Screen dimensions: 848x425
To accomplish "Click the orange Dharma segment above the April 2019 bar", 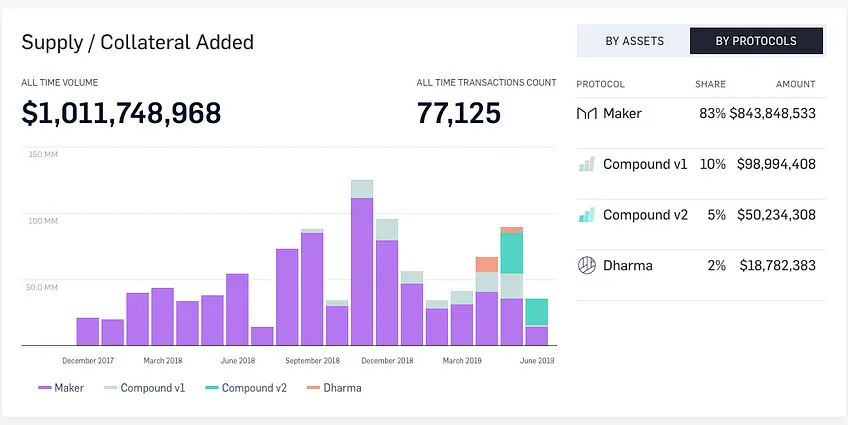I will click(x=487, y=264).
